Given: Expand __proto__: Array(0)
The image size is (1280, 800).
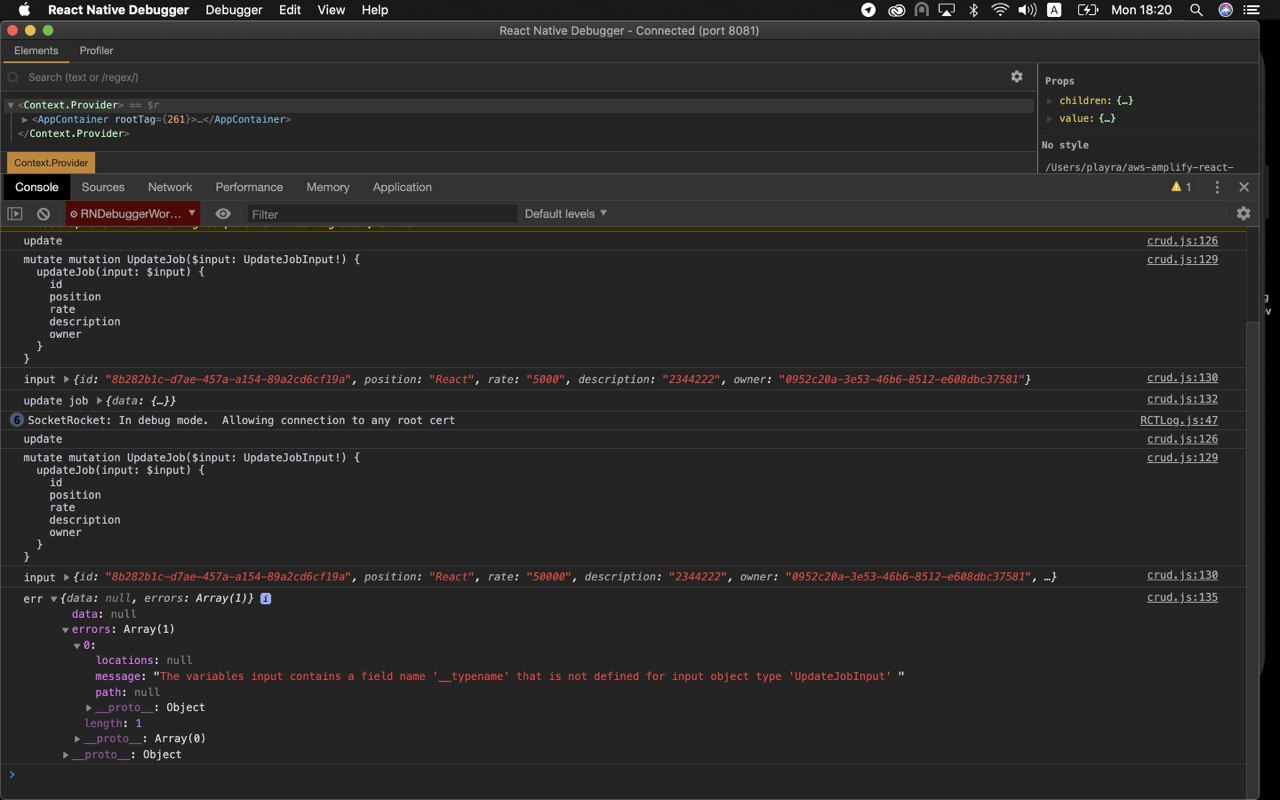Looking at the screenshot, I should pyautogui.click(x=77, y=739).
